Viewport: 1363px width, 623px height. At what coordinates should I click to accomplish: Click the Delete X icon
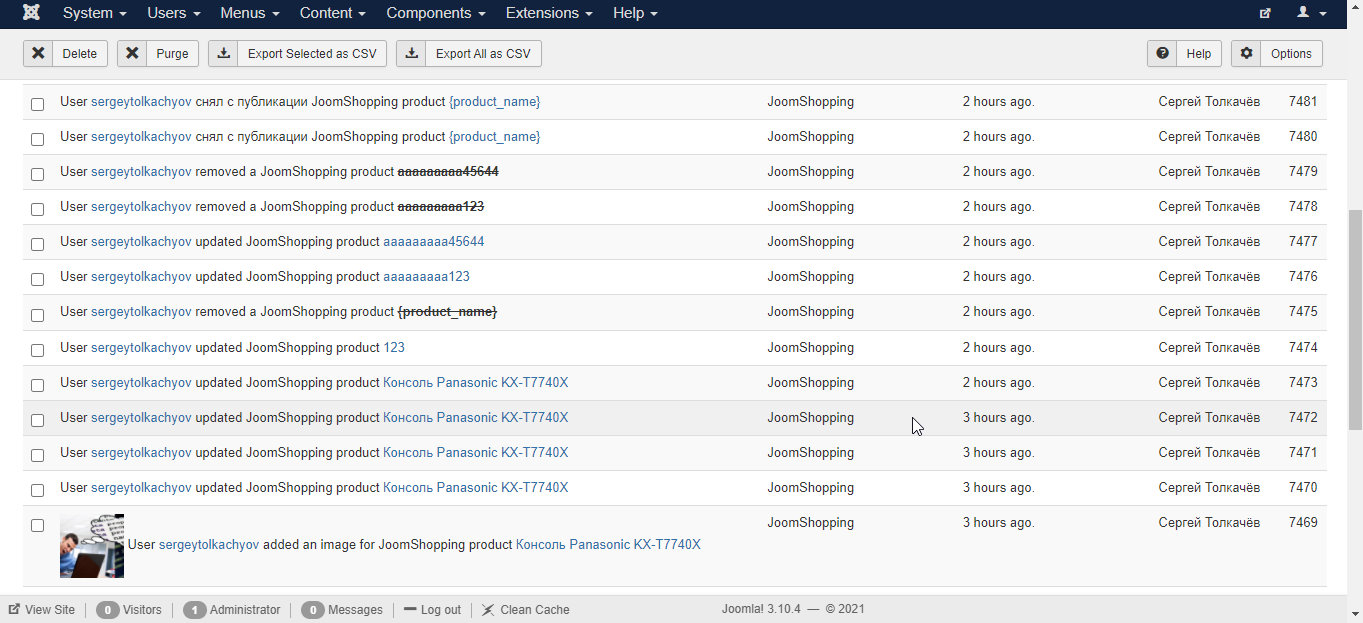point(38,54)
